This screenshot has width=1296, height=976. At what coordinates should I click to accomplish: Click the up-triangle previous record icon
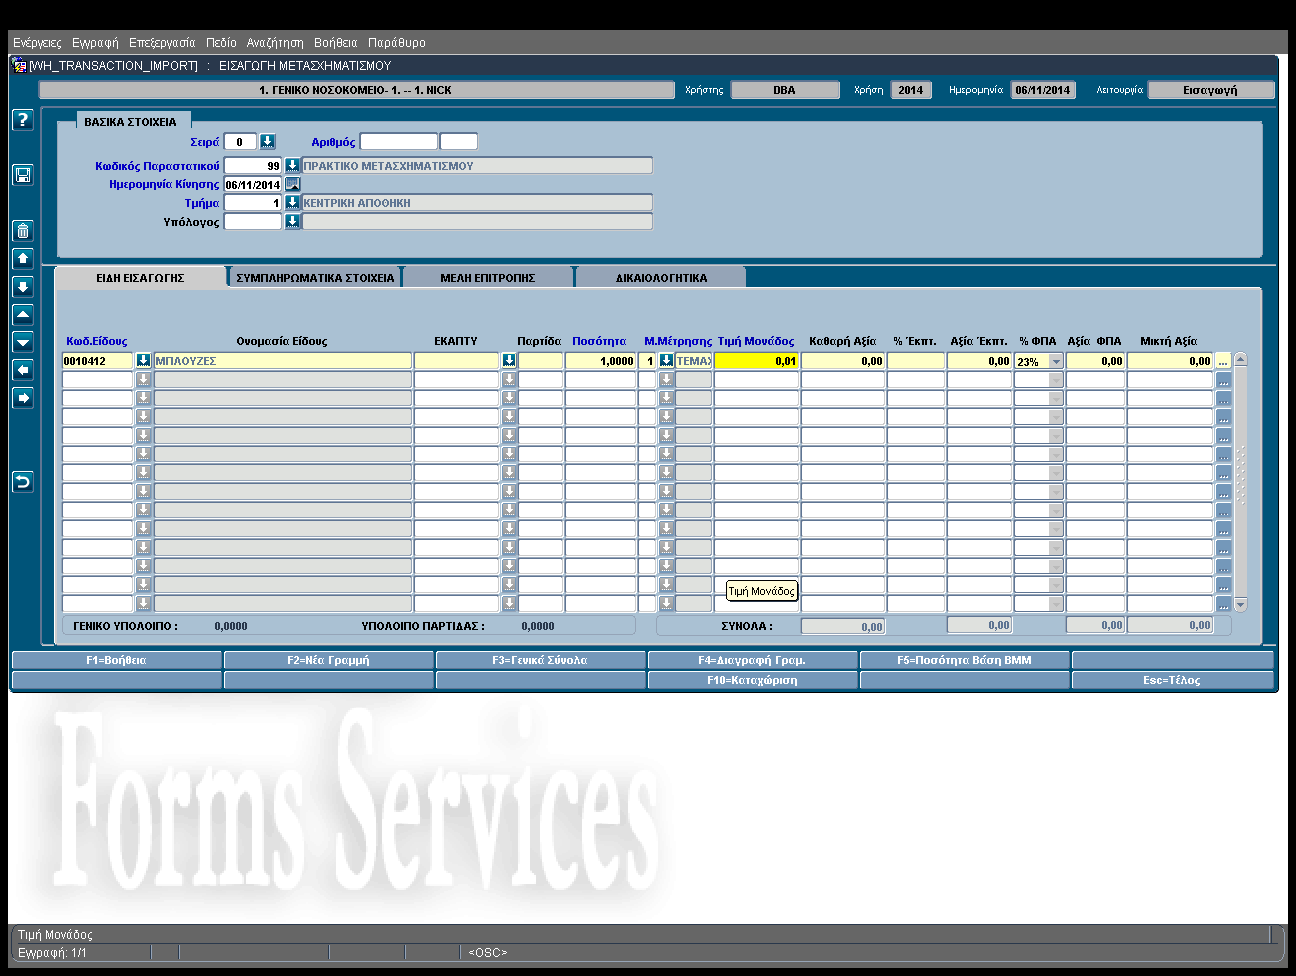tap(23, 314)
